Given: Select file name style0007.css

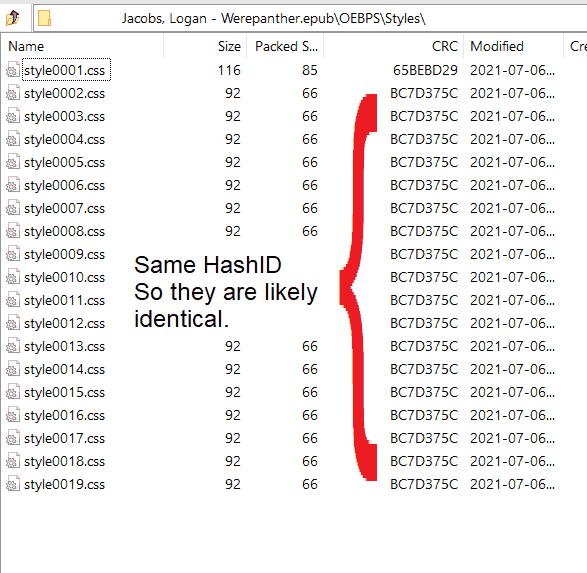Looking at the screenshot, I should point(64,208).
